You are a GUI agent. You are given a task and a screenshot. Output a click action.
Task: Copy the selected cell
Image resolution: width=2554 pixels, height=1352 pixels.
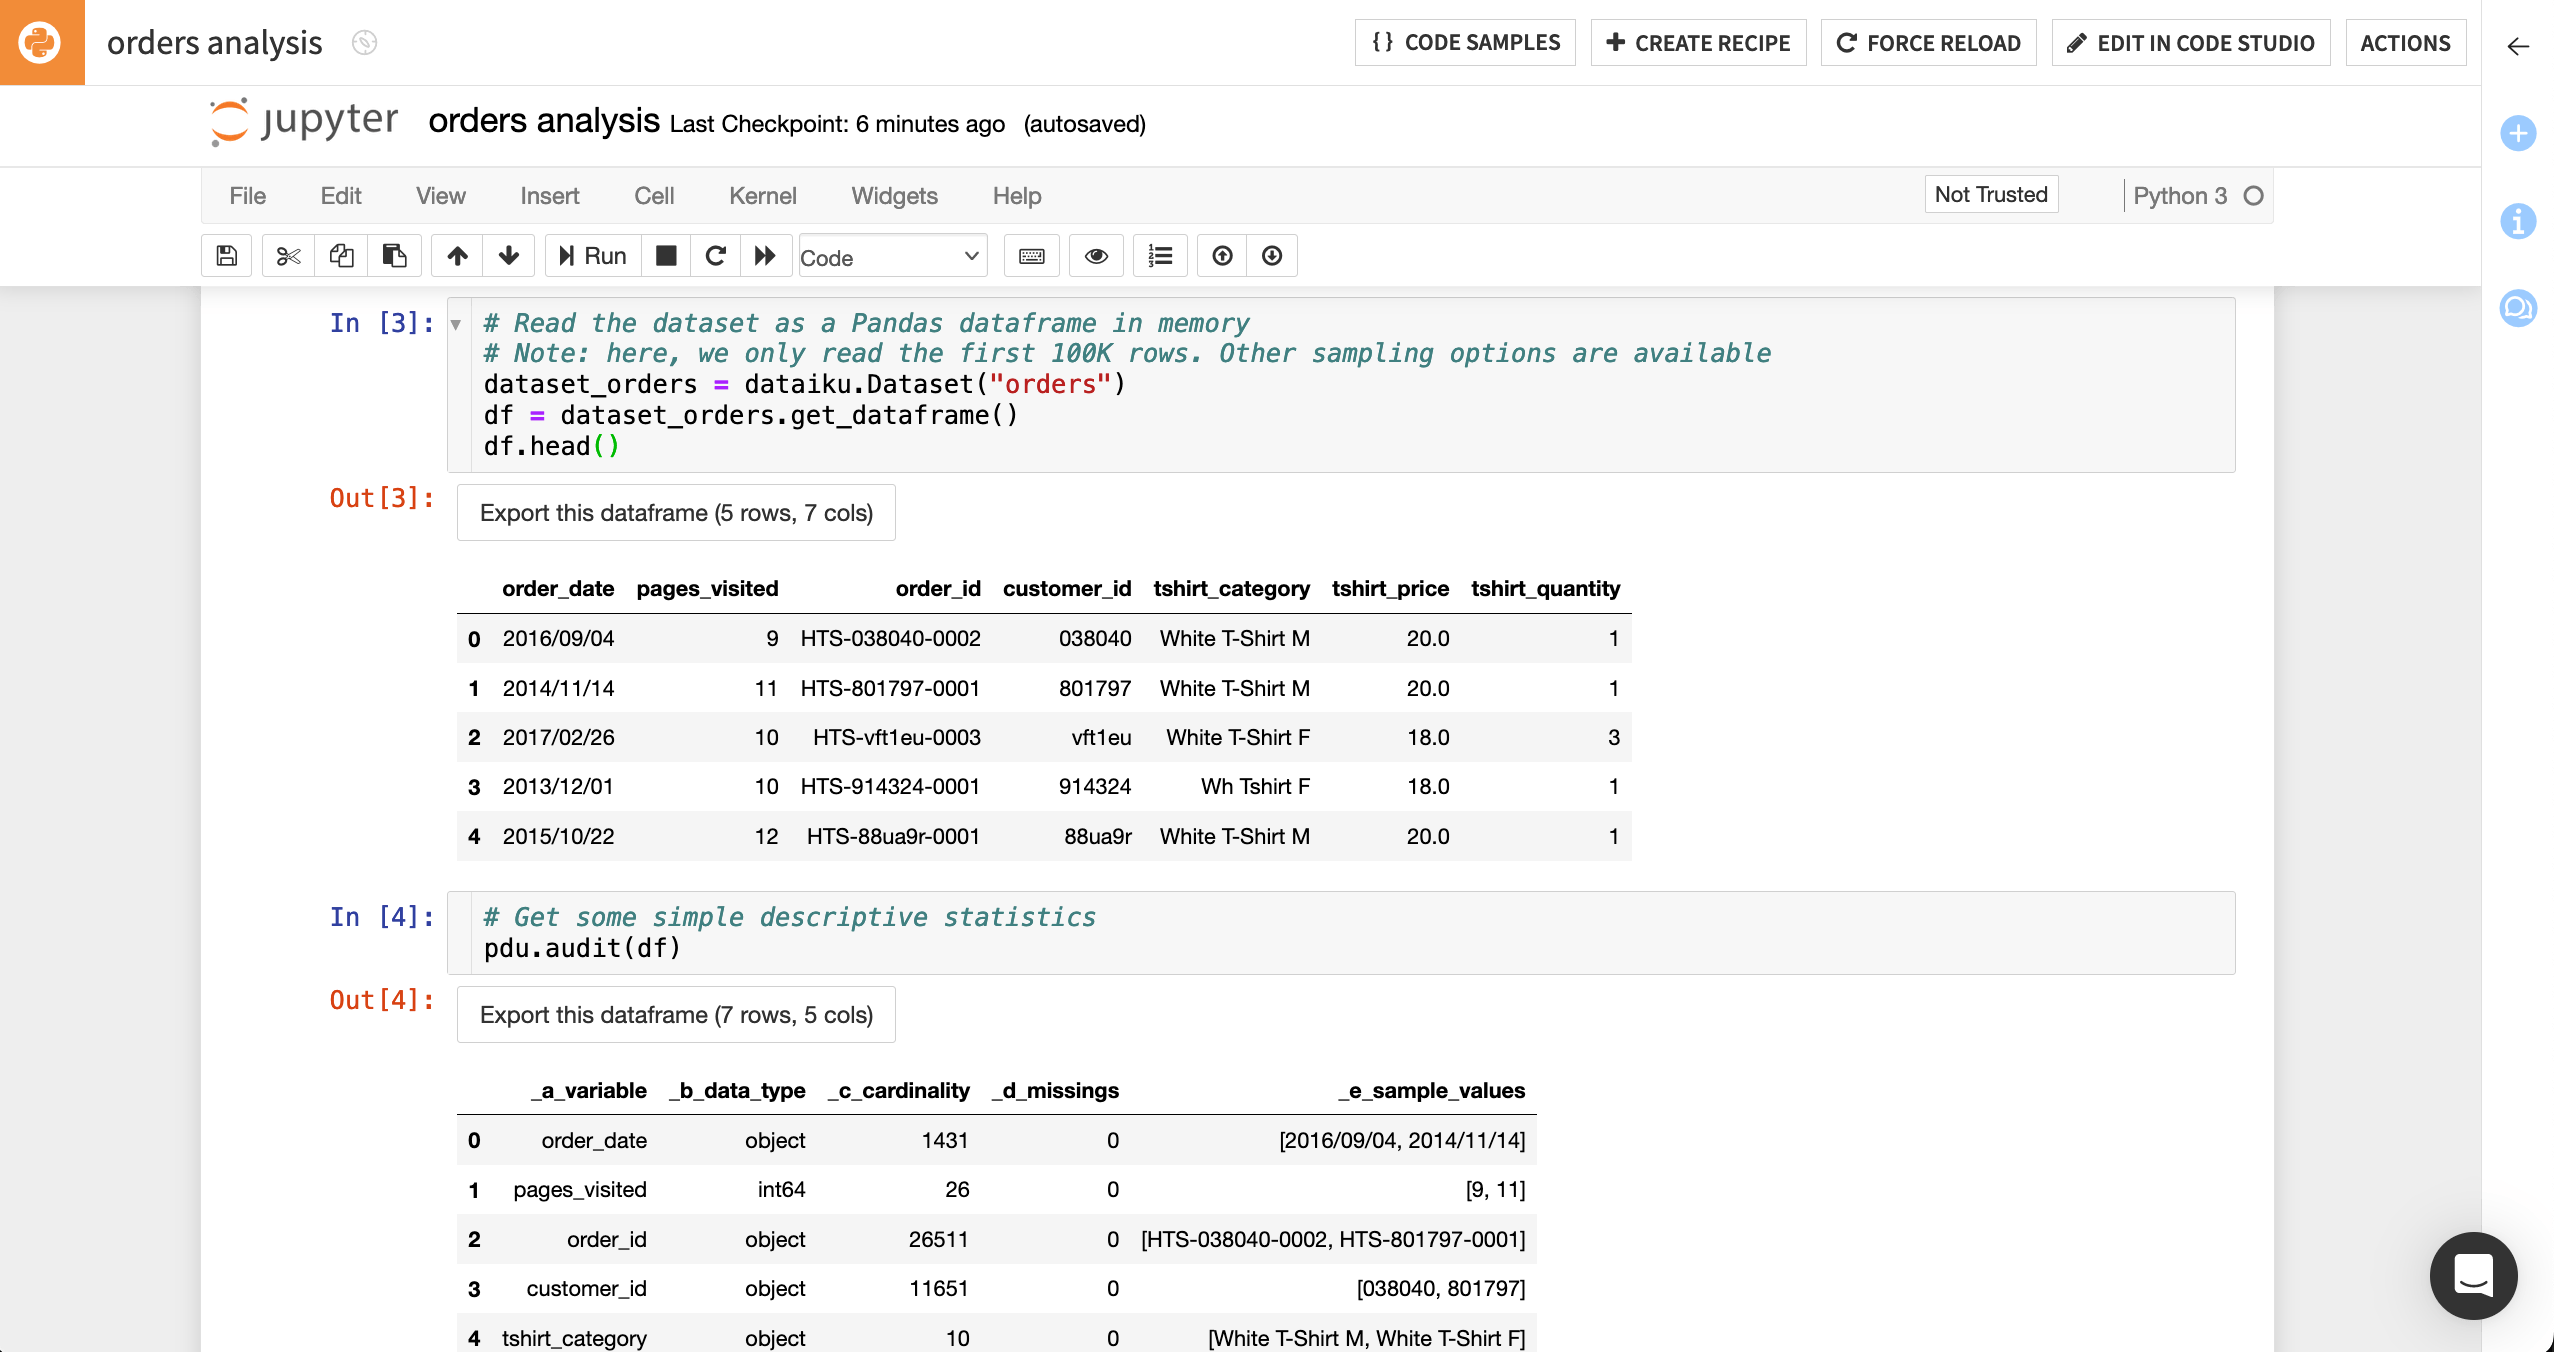(x=341, y=255)
